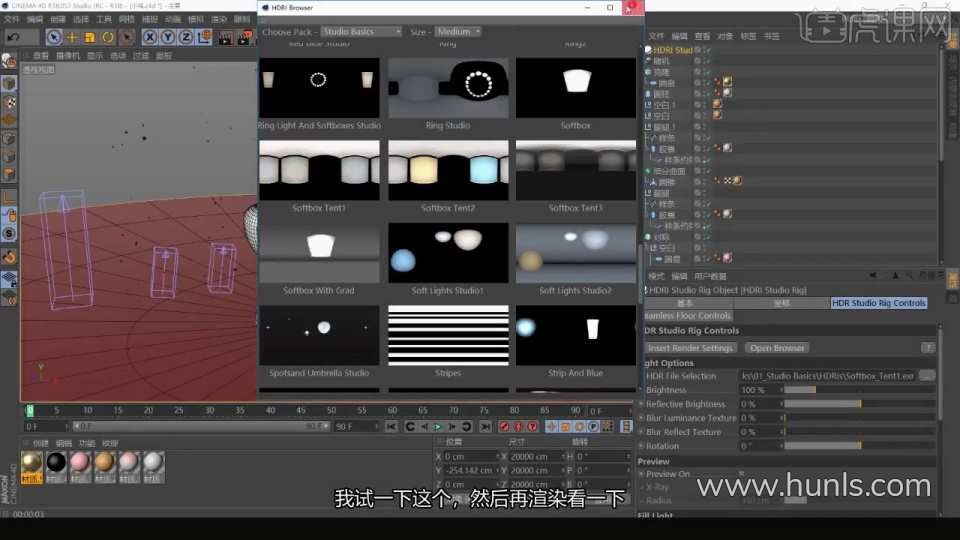Image resolution: width=960 pixels, height=540 pixels.
Task: Choose the Softbox Tent2 HDRI thumbnail
Action: pyautogui.click(x=448, y=170)
